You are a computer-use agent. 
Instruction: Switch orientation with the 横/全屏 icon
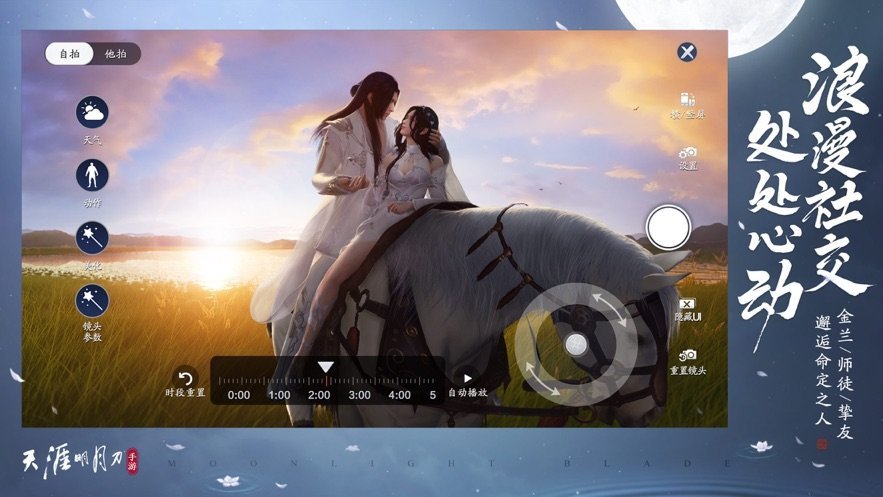[688, 103]
